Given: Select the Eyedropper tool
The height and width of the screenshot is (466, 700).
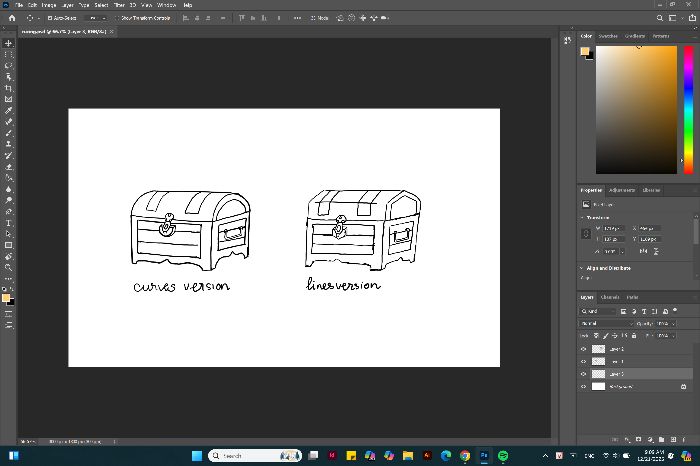Looking at the screenshot, I should [x=8, y=111].
